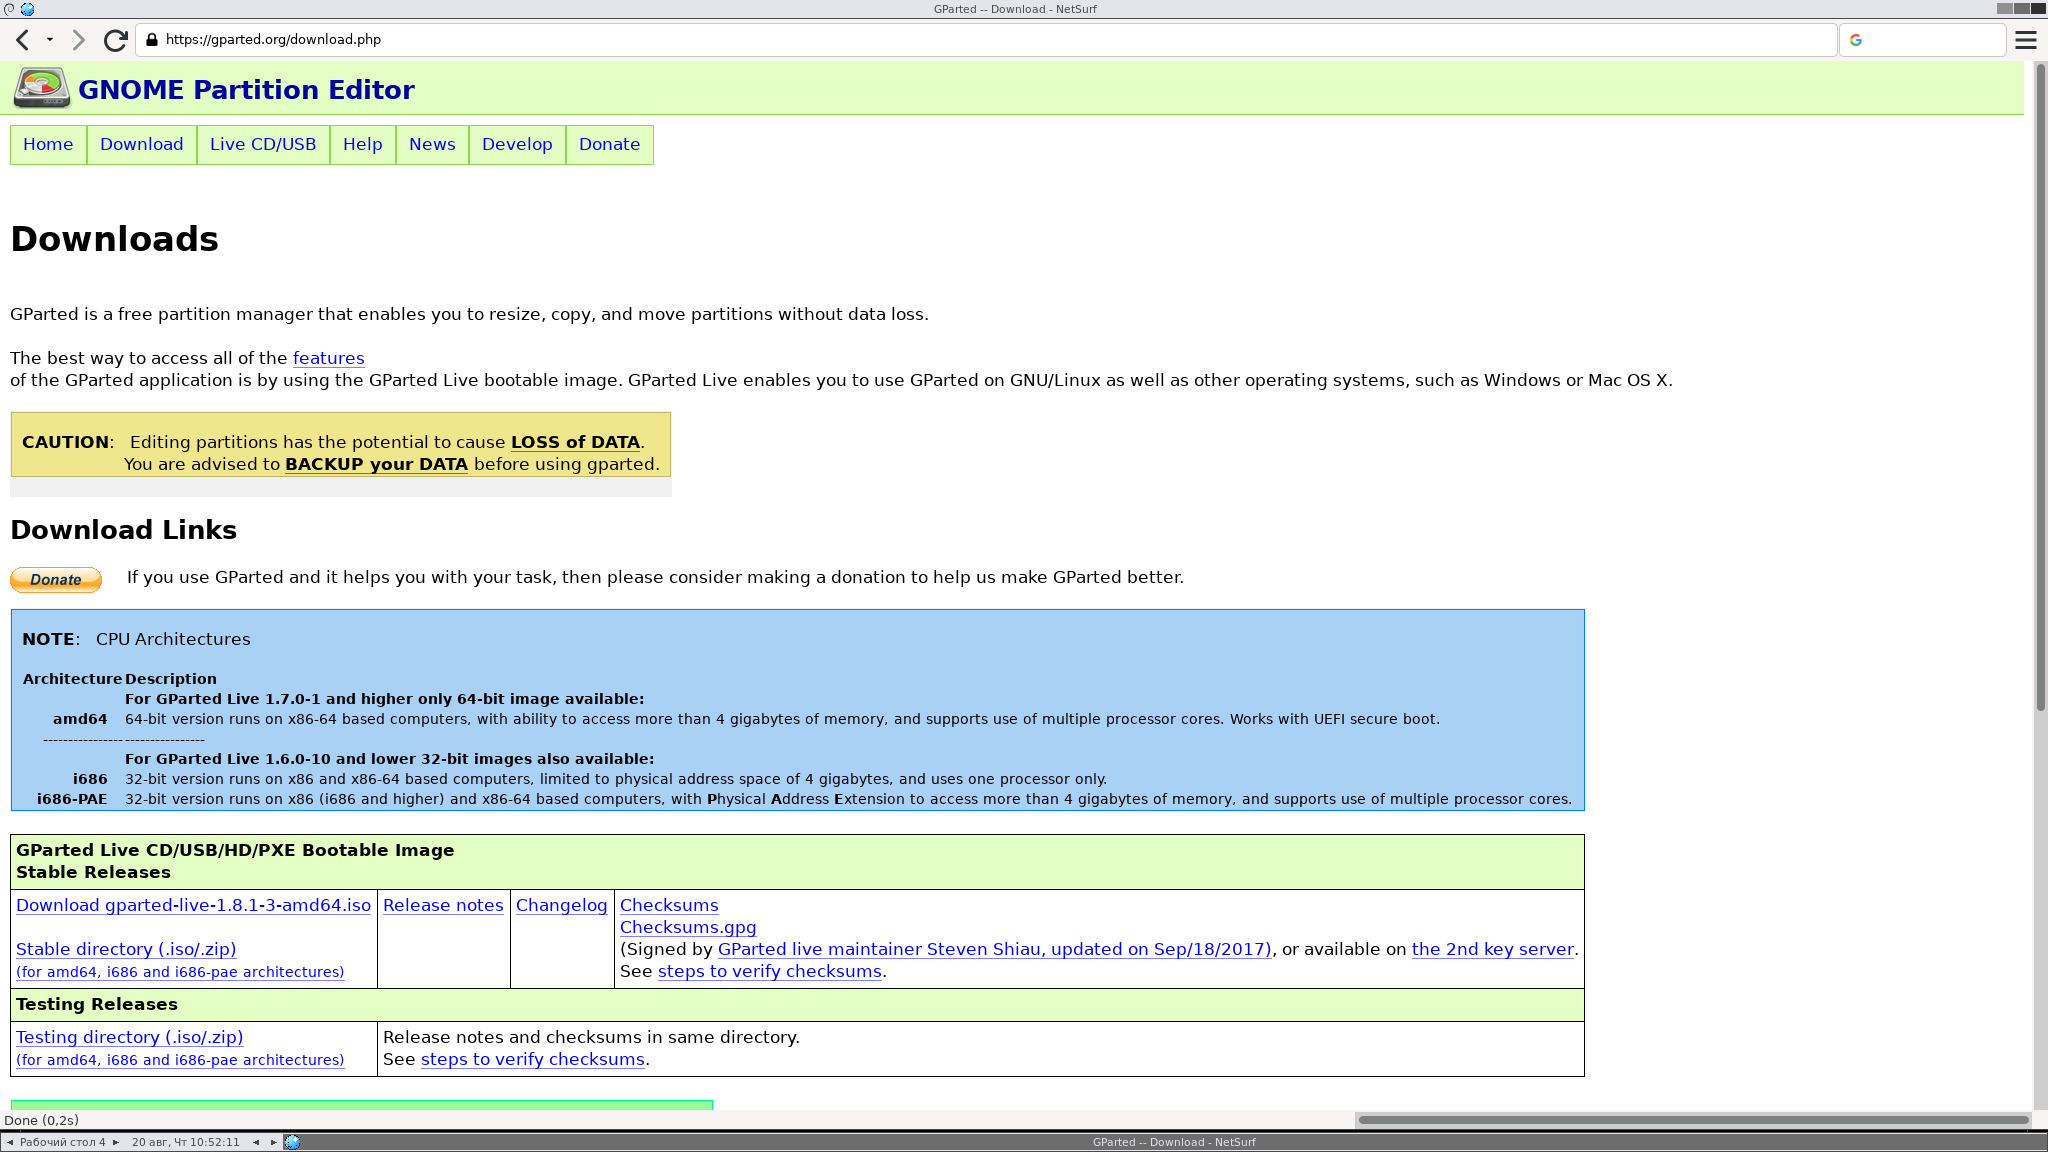The width and height of the screenshot is (2048, 1152).
Task: Click the Downloads page heading
Action: [x=114, y=239]
